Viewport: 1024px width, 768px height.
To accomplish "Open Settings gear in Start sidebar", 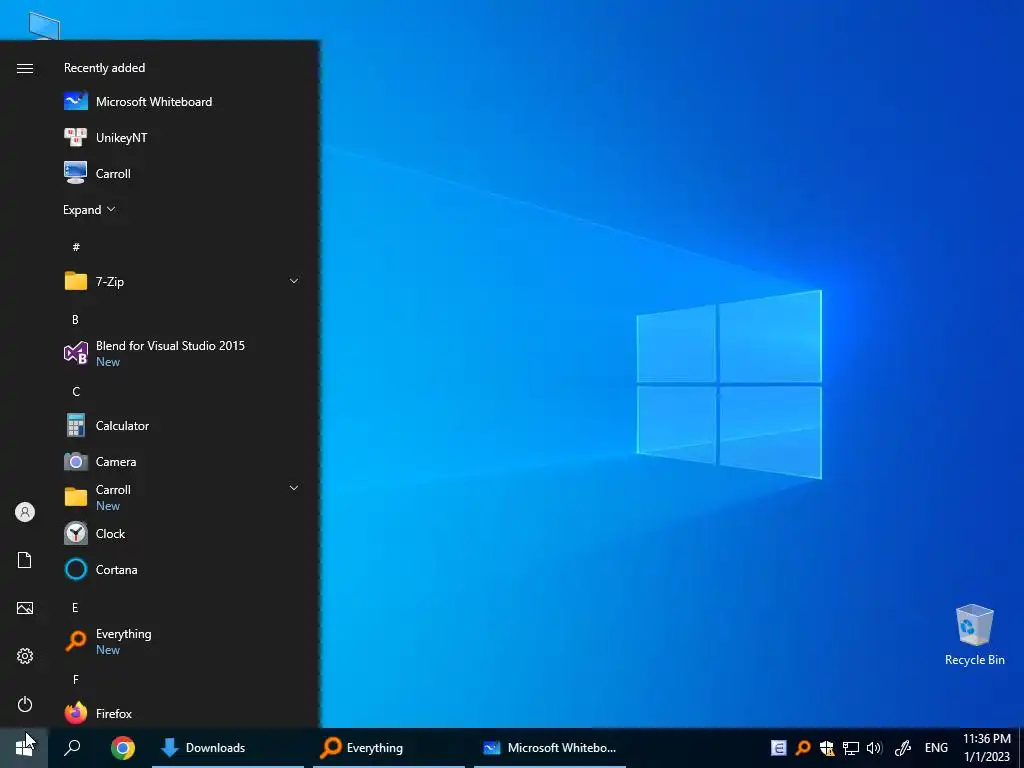I will pos(25,656).
